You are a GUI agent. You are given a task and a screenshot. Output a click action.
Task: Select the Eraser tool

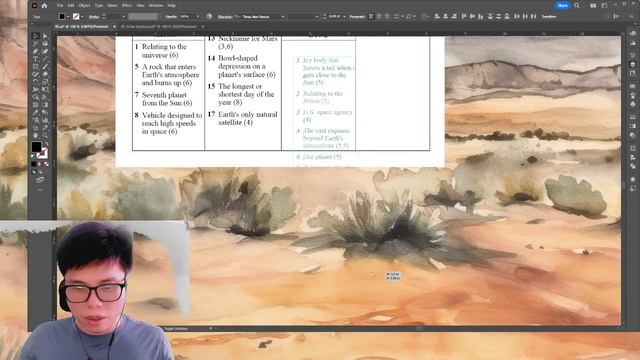coord(45,74)
